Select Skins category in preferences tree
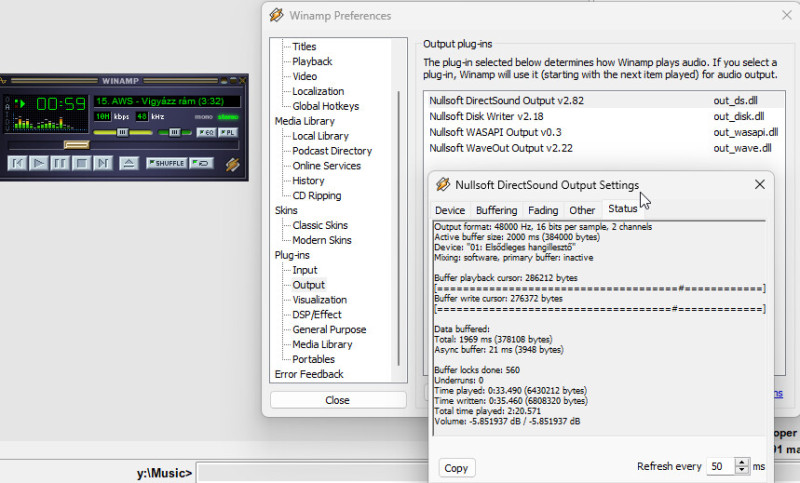Image resolution: width=800 pixels, height=483 pixels. tap(286, 210)
